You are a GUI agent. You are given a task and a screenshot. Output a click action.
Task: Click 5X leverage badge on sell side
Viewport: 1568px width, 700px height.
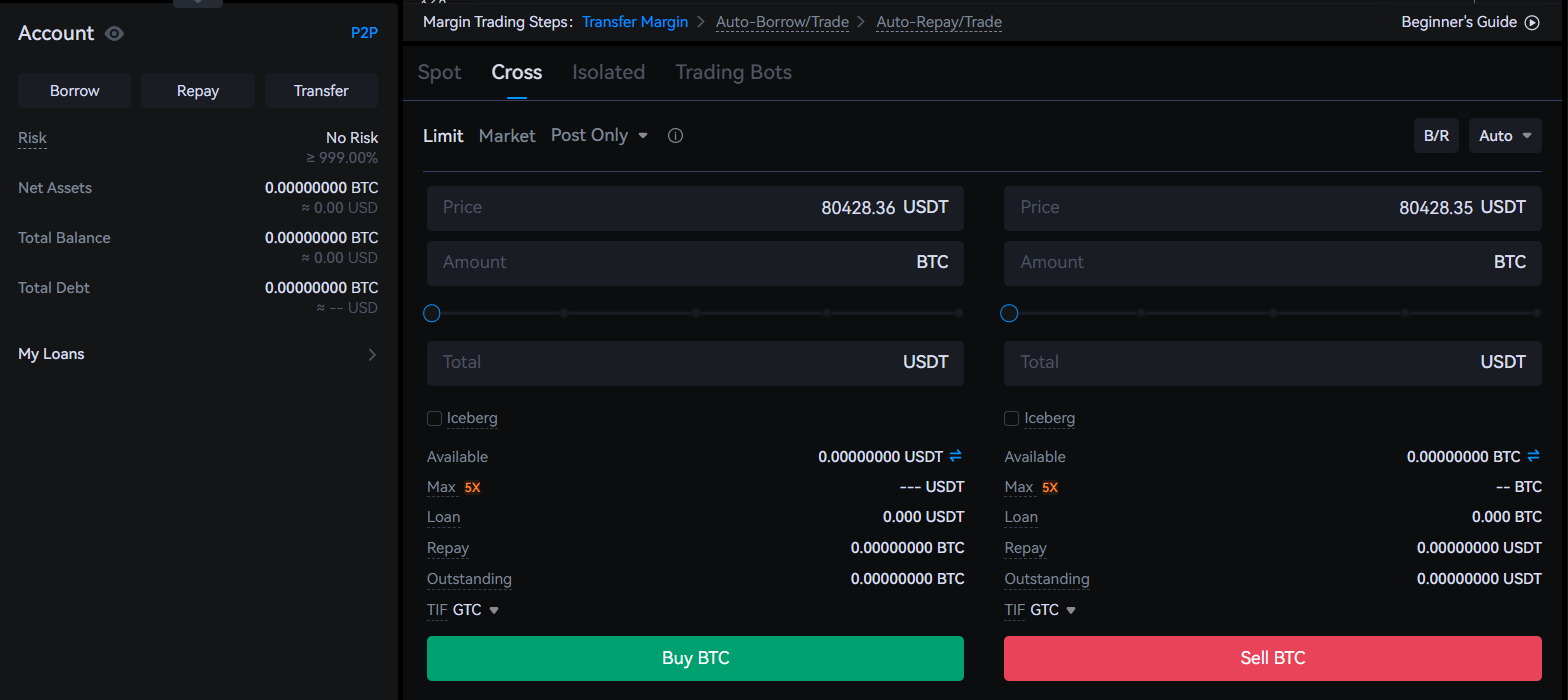pyautogui.click(x=1050, y=488)
